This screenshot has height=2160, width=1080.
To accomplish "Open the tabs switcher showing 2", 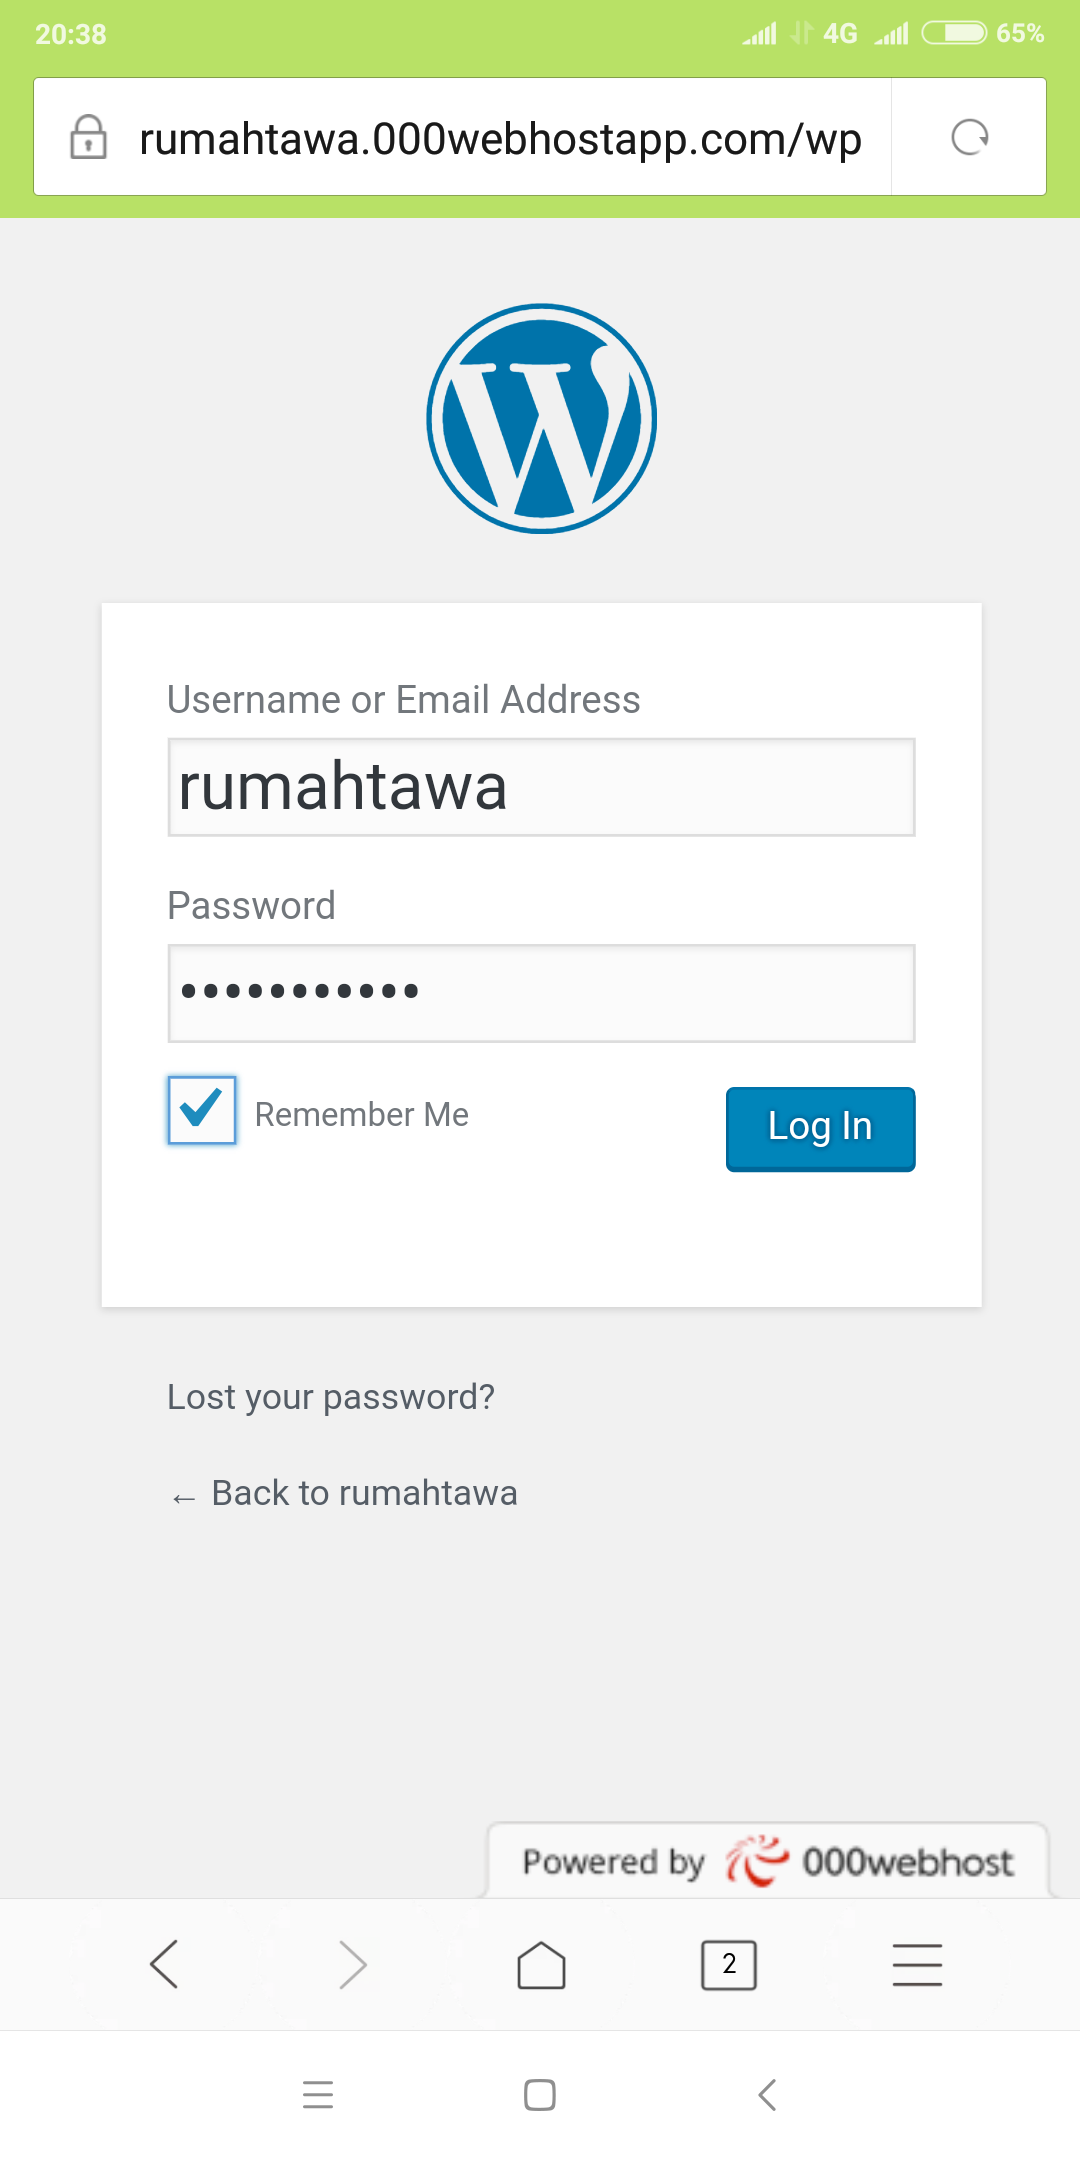I will pyautogui.click(x=729, y=1964).
